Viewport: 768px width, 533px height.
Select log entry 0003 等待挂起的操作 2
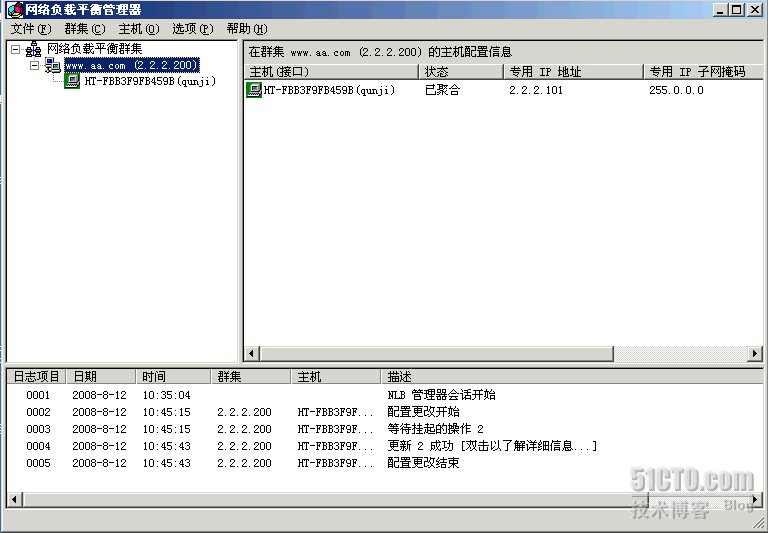pyautogui.click(x=384, y=429)
